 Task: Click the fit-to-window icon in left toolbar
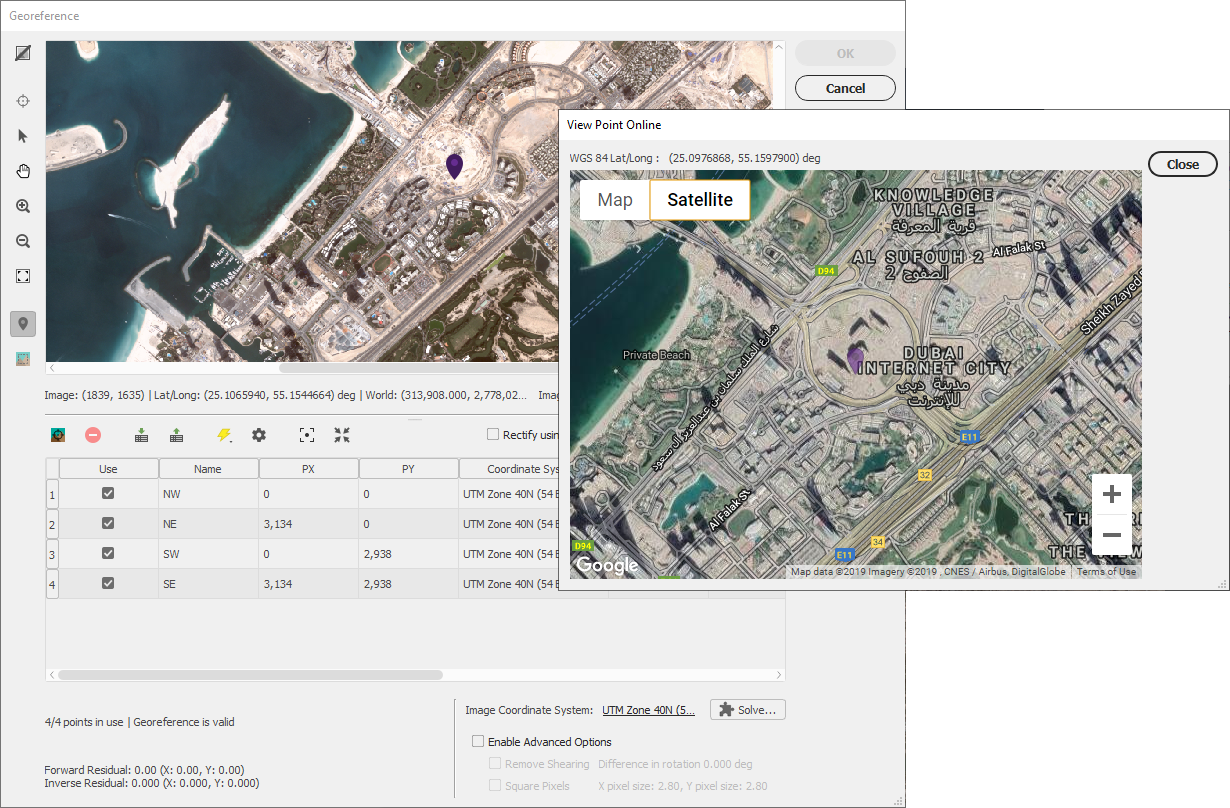point(23,276)
